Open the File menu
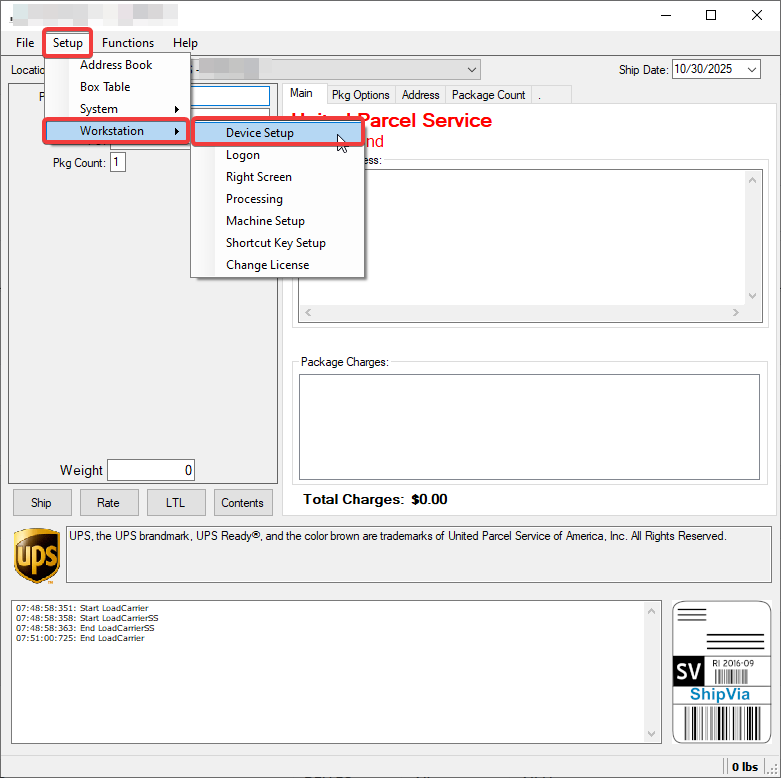The height and width of the screenshot is (778, 781). tap(25, 43)
